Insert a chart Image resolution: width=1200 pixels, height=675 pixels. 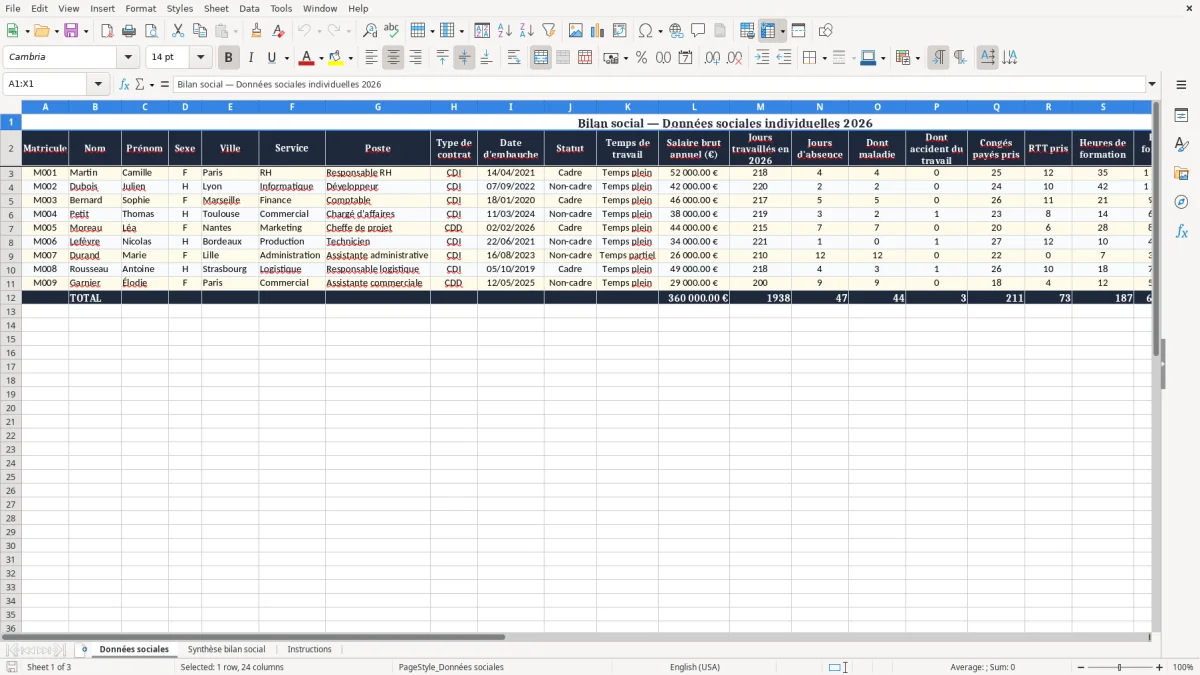[x=598, y=31]
